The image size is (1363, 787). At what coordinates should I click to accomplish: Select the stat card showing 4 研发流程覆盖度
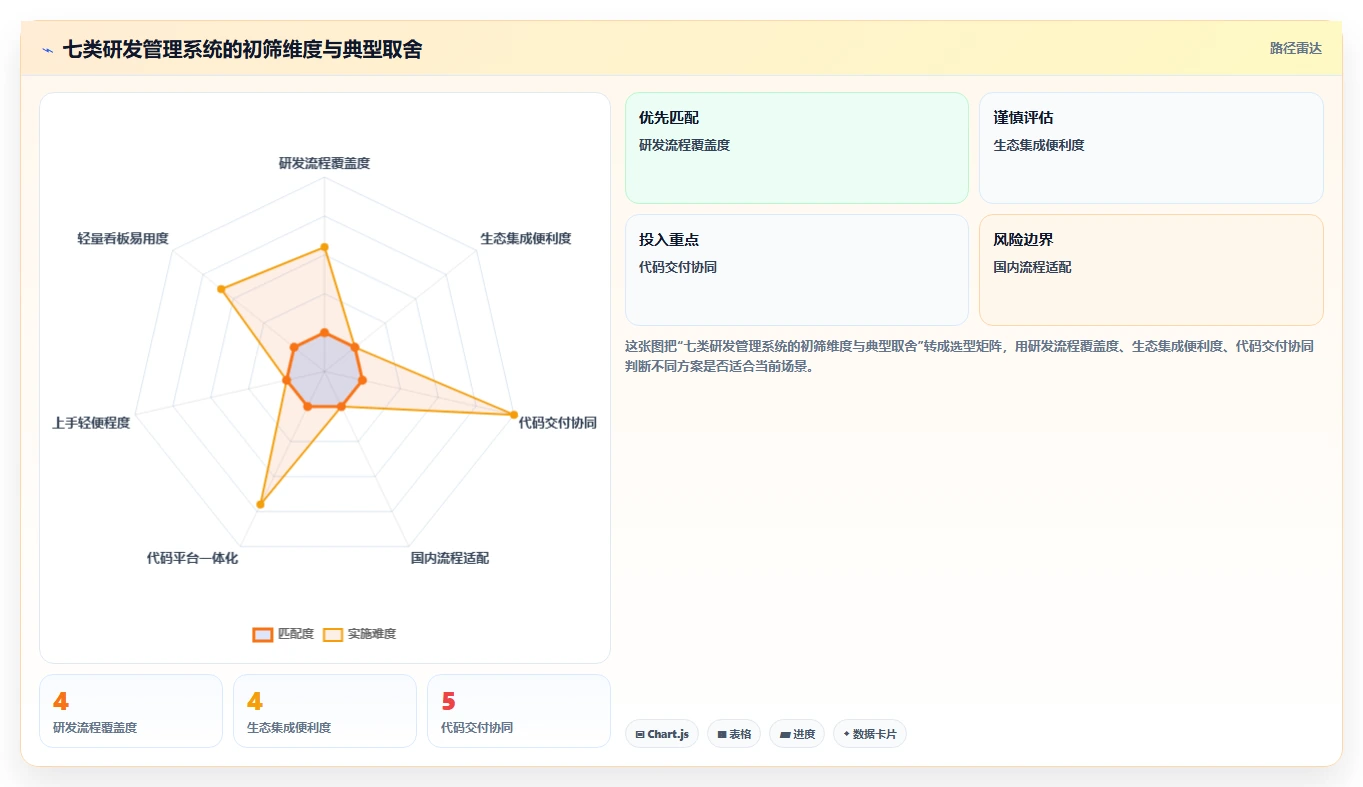131,711
